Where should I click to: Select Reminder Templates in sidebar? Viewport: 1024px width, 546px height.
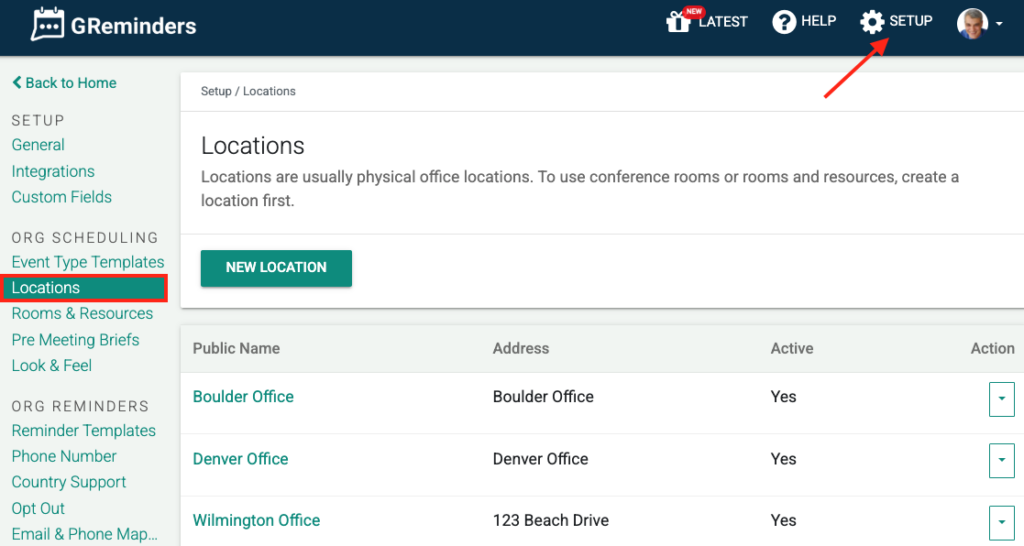[x=84, y=431]
